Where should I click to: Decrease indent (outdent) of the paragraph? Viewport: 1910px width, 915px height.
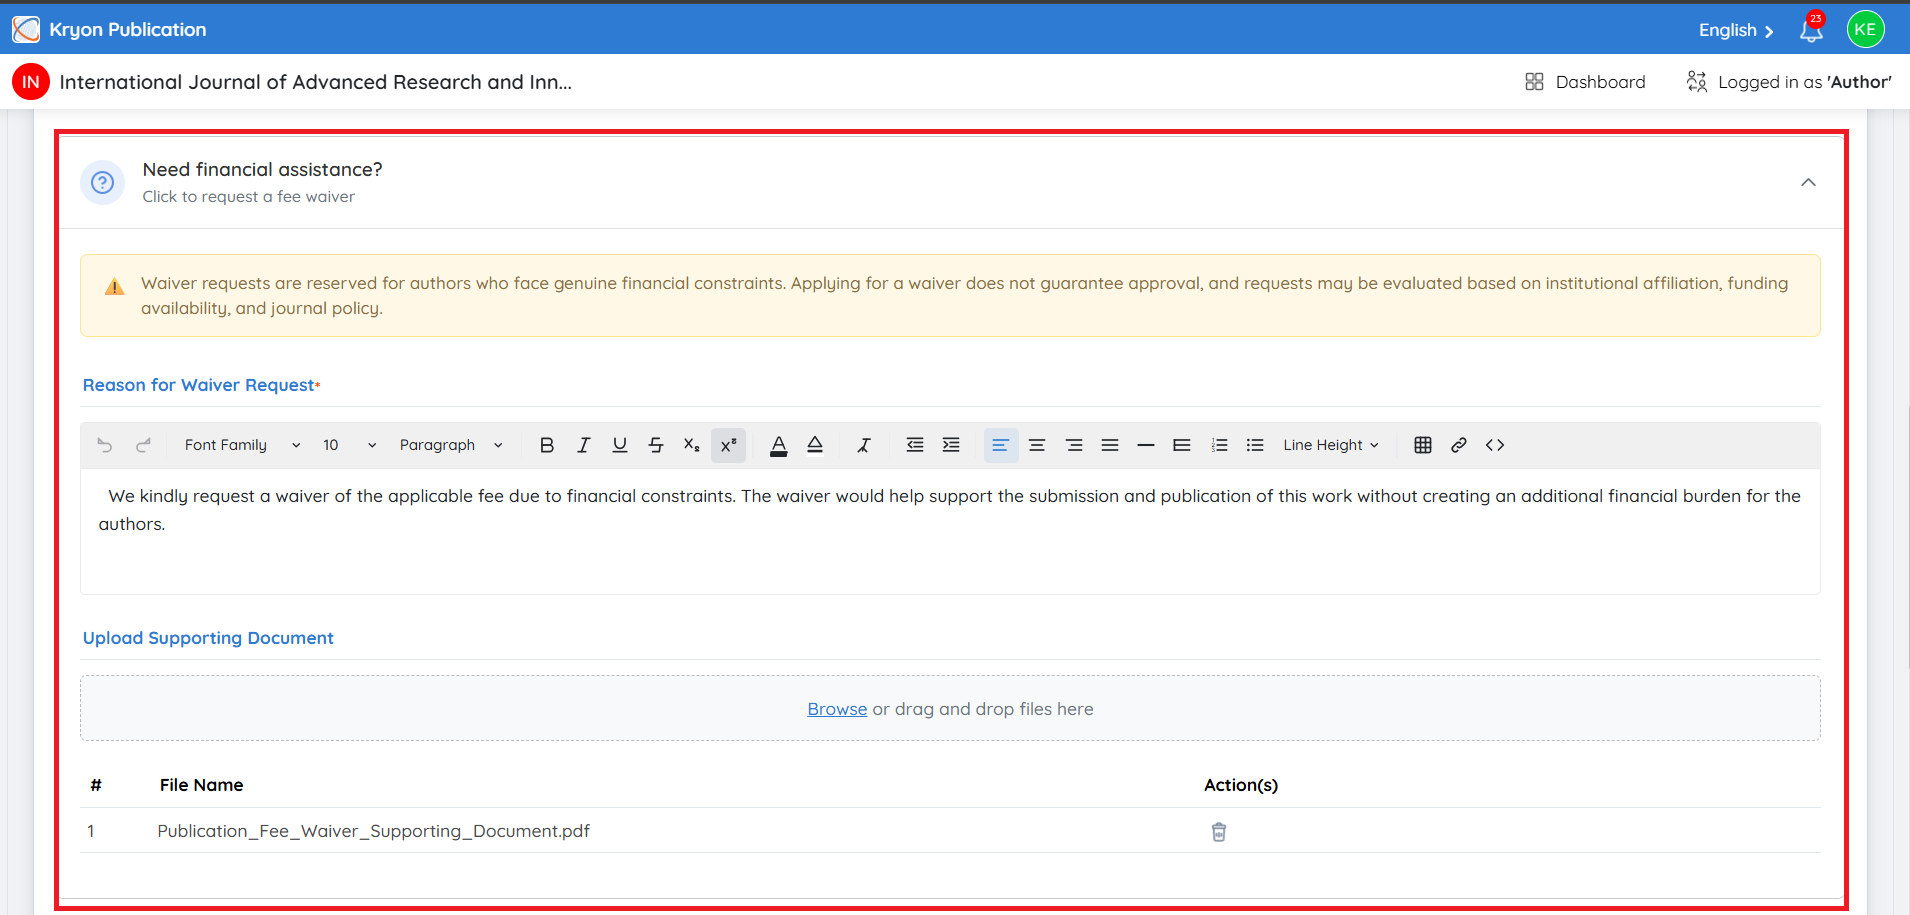(x=915, y=445)
